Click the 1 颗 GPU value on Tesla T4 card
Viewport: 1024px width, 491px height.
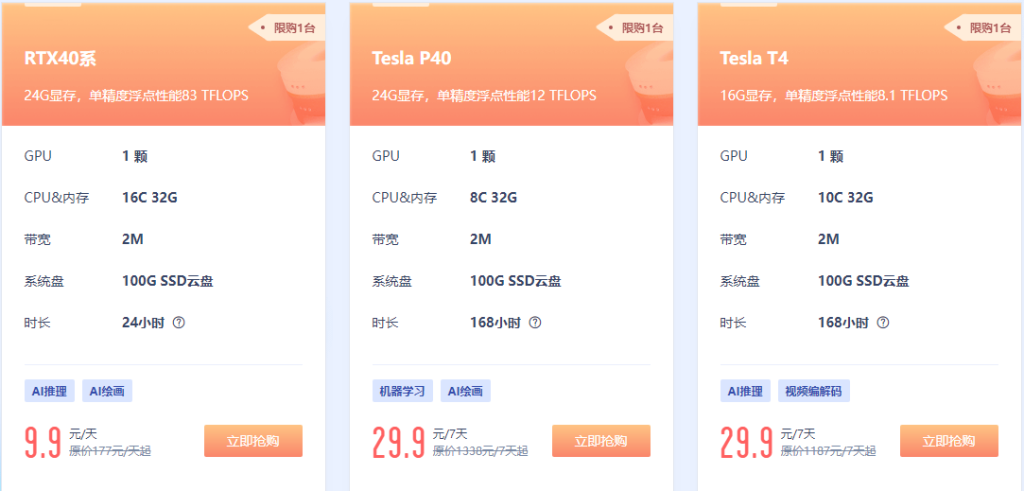[x=831, y=157]
